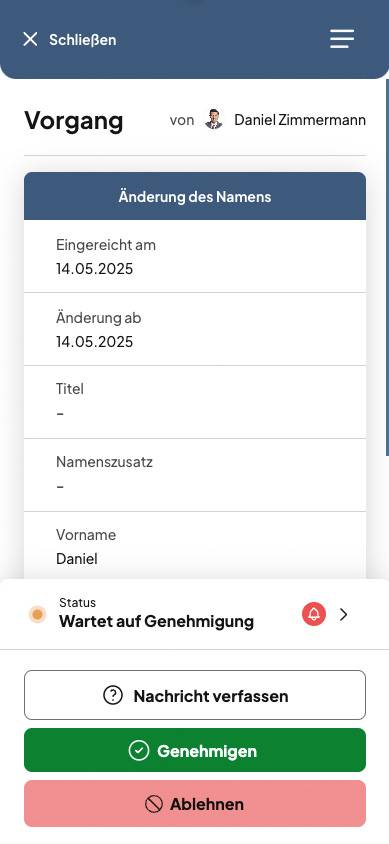The height and width of the screenshot is (844, 389).
Task: Click the red bell notification icon
Action: tap(314, 614)
